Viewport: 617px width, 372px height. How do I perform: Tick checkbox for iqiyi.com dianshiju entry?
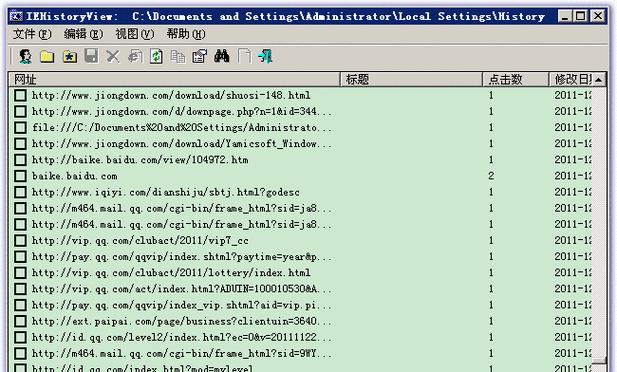(x=20, y=192)
